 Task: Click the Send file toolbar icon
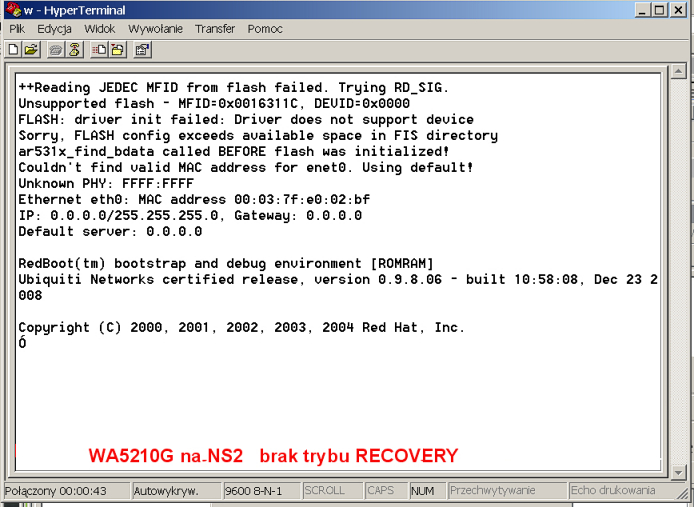(98, 50)
